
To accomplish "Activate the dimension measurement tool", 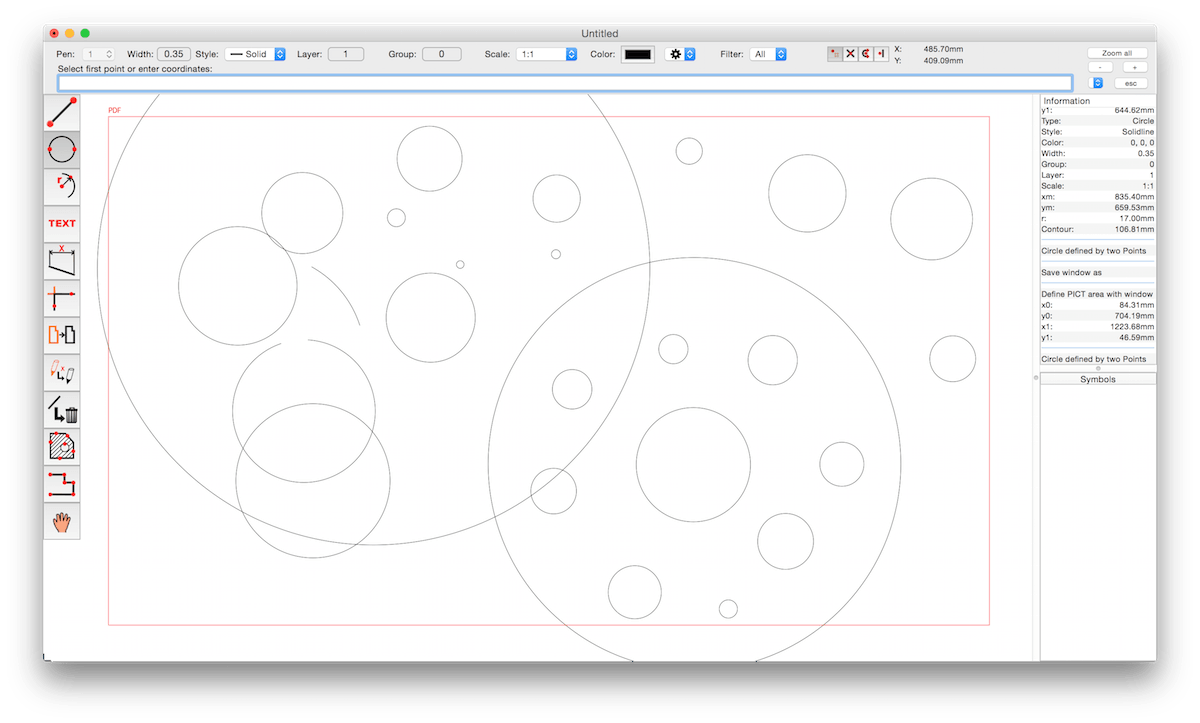I will pyautogui.click(x=61, y=261).
